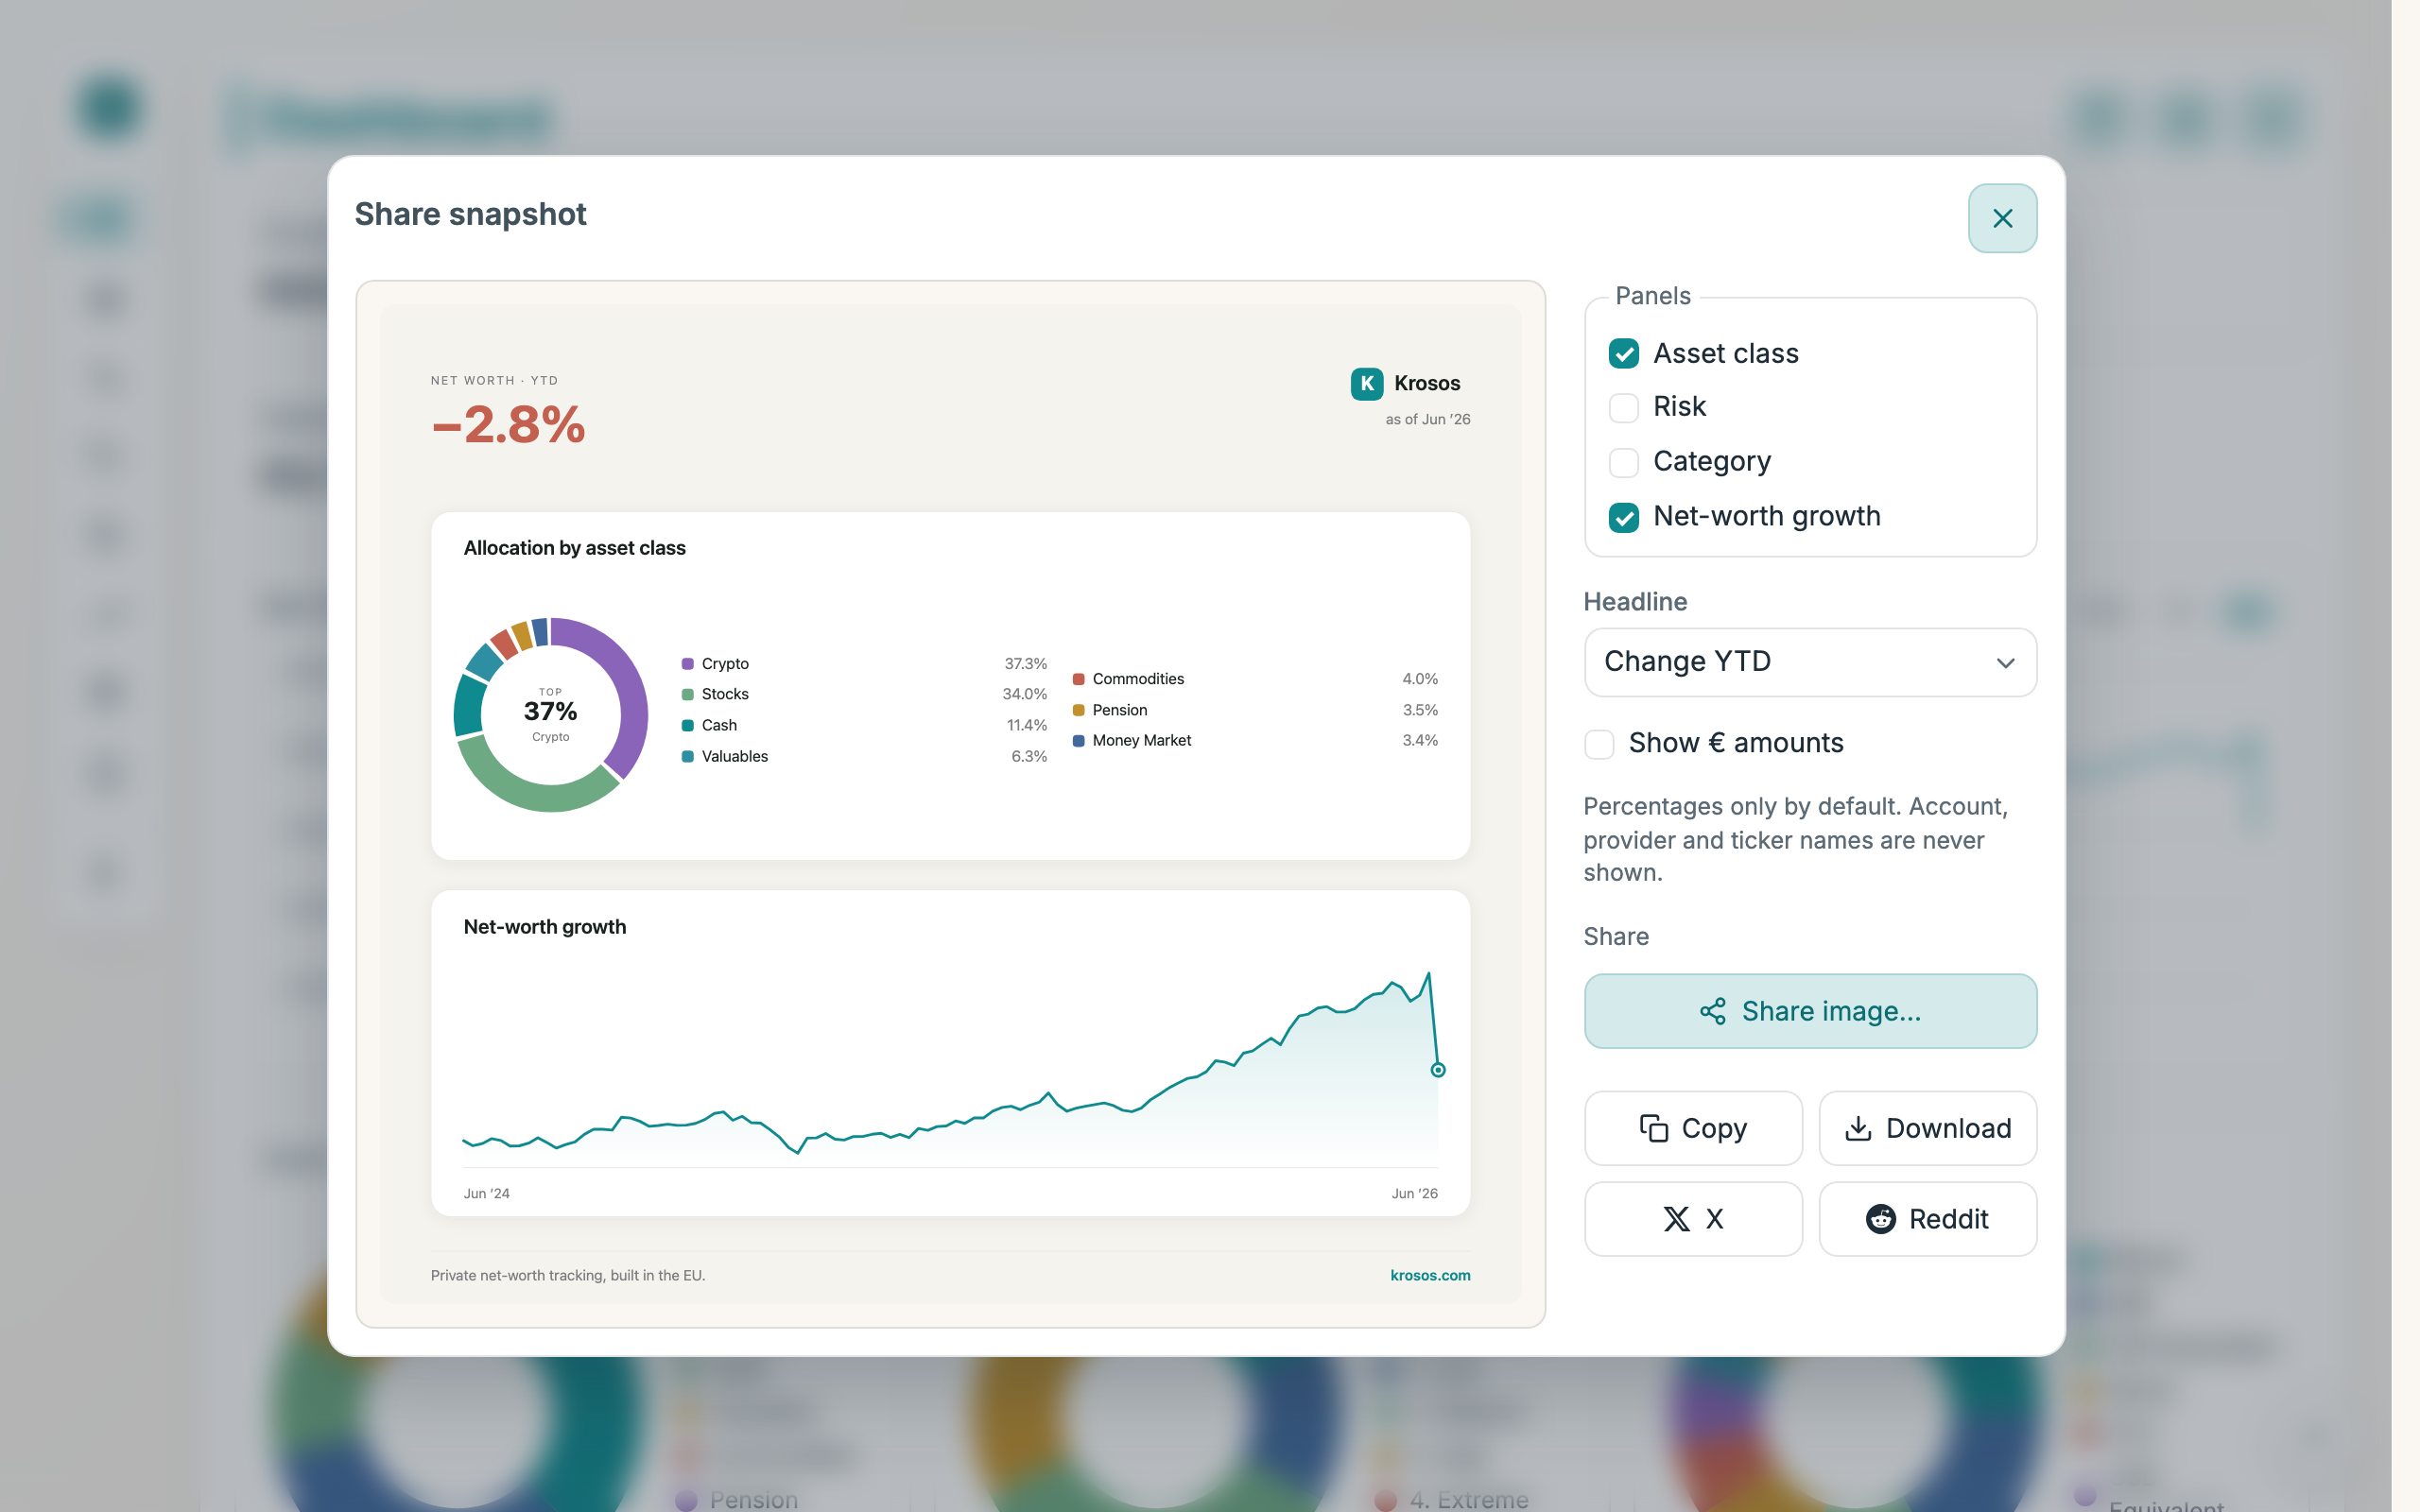Screen dimensions: 2420x1512
Task: Click the "Share snapshot" dialog title
Action: 470,214
